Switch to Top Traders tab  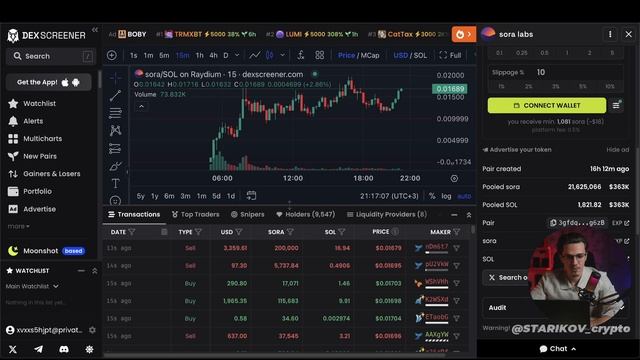click(x=196, y=214)
